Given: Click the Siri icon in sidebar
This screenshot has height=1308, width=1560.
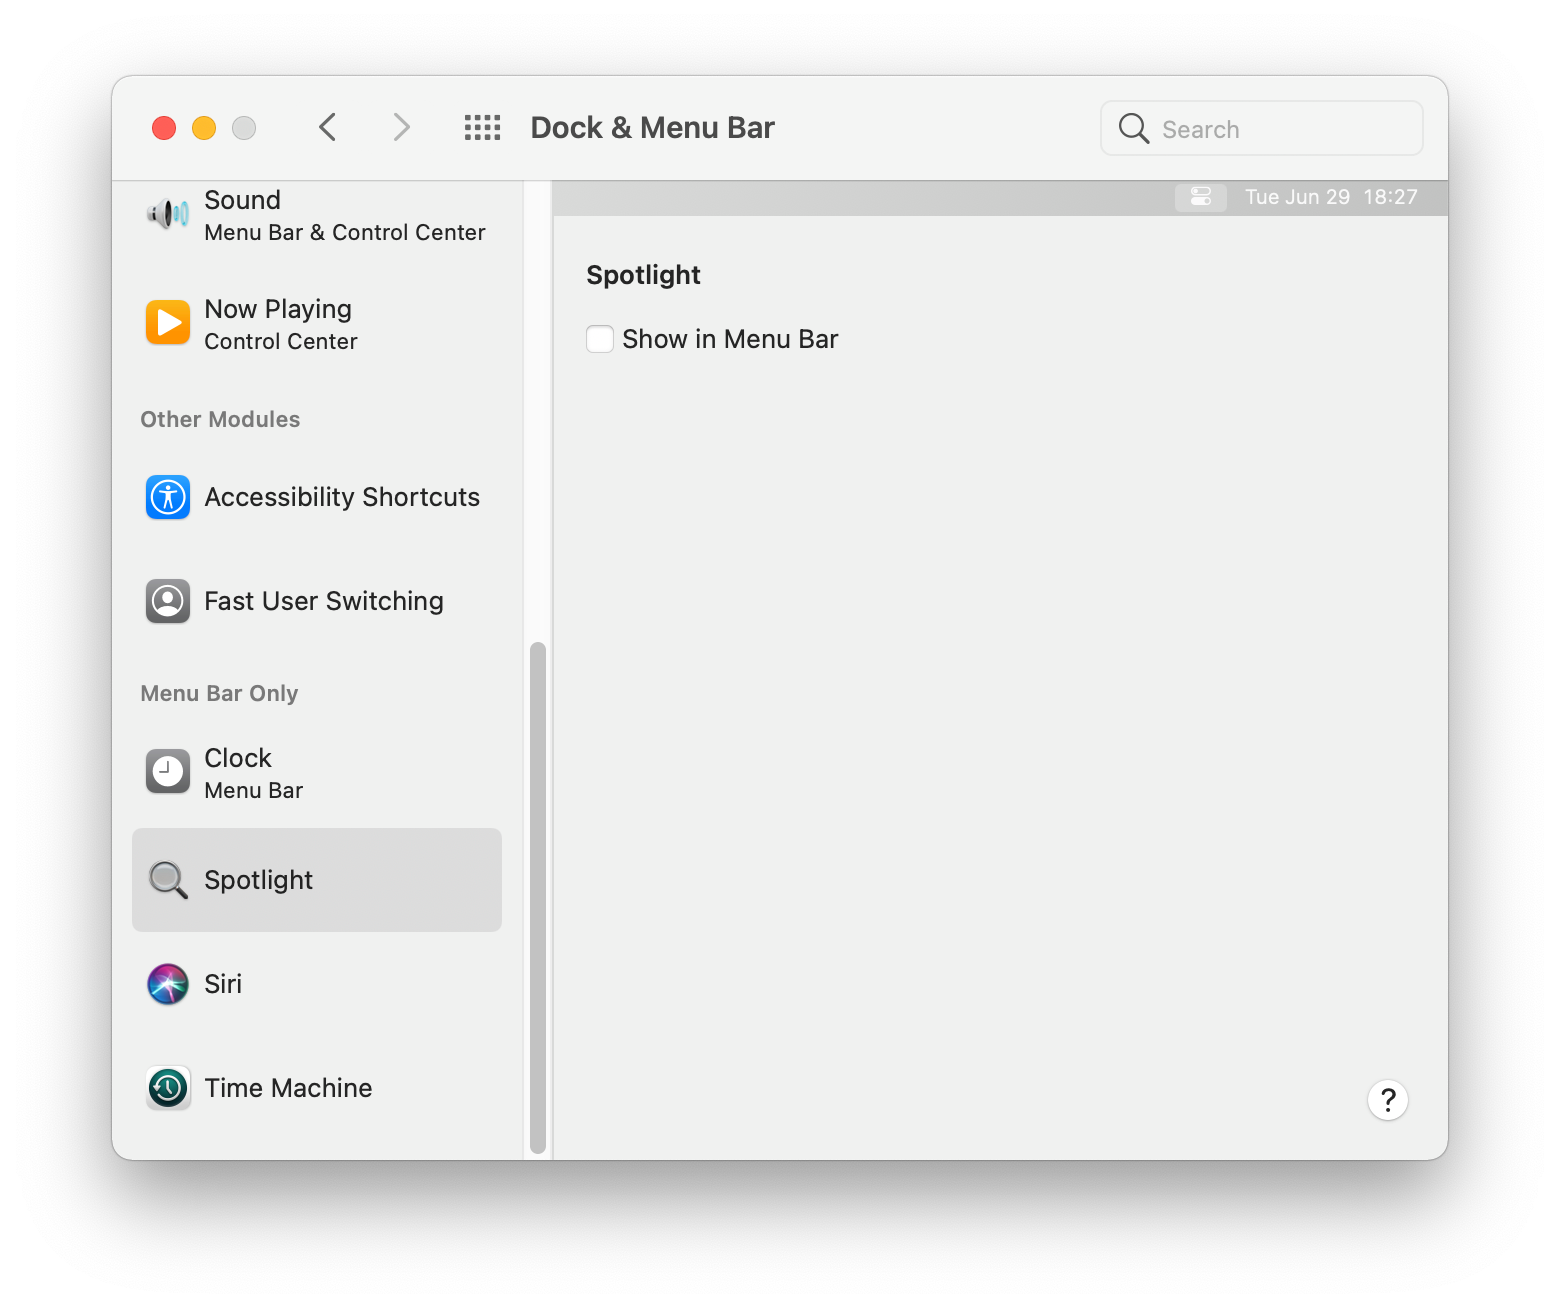Looking at the screenshot, I should 168,984.
